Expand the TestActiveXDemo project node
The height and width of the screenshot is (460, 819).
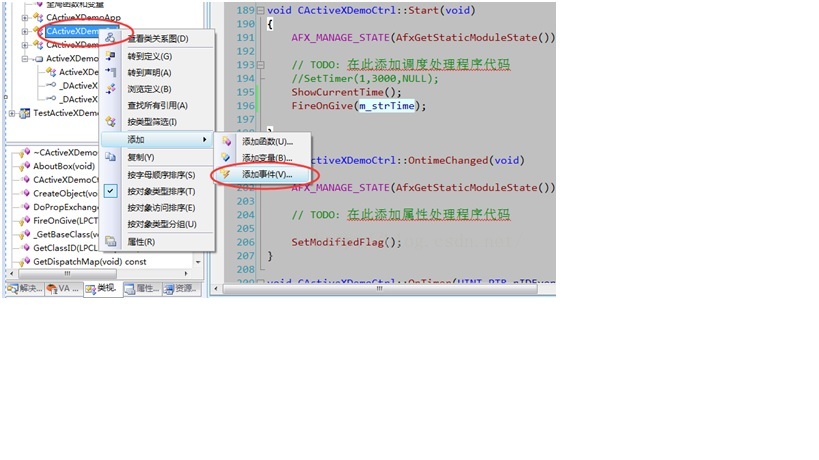click(11, 113)
